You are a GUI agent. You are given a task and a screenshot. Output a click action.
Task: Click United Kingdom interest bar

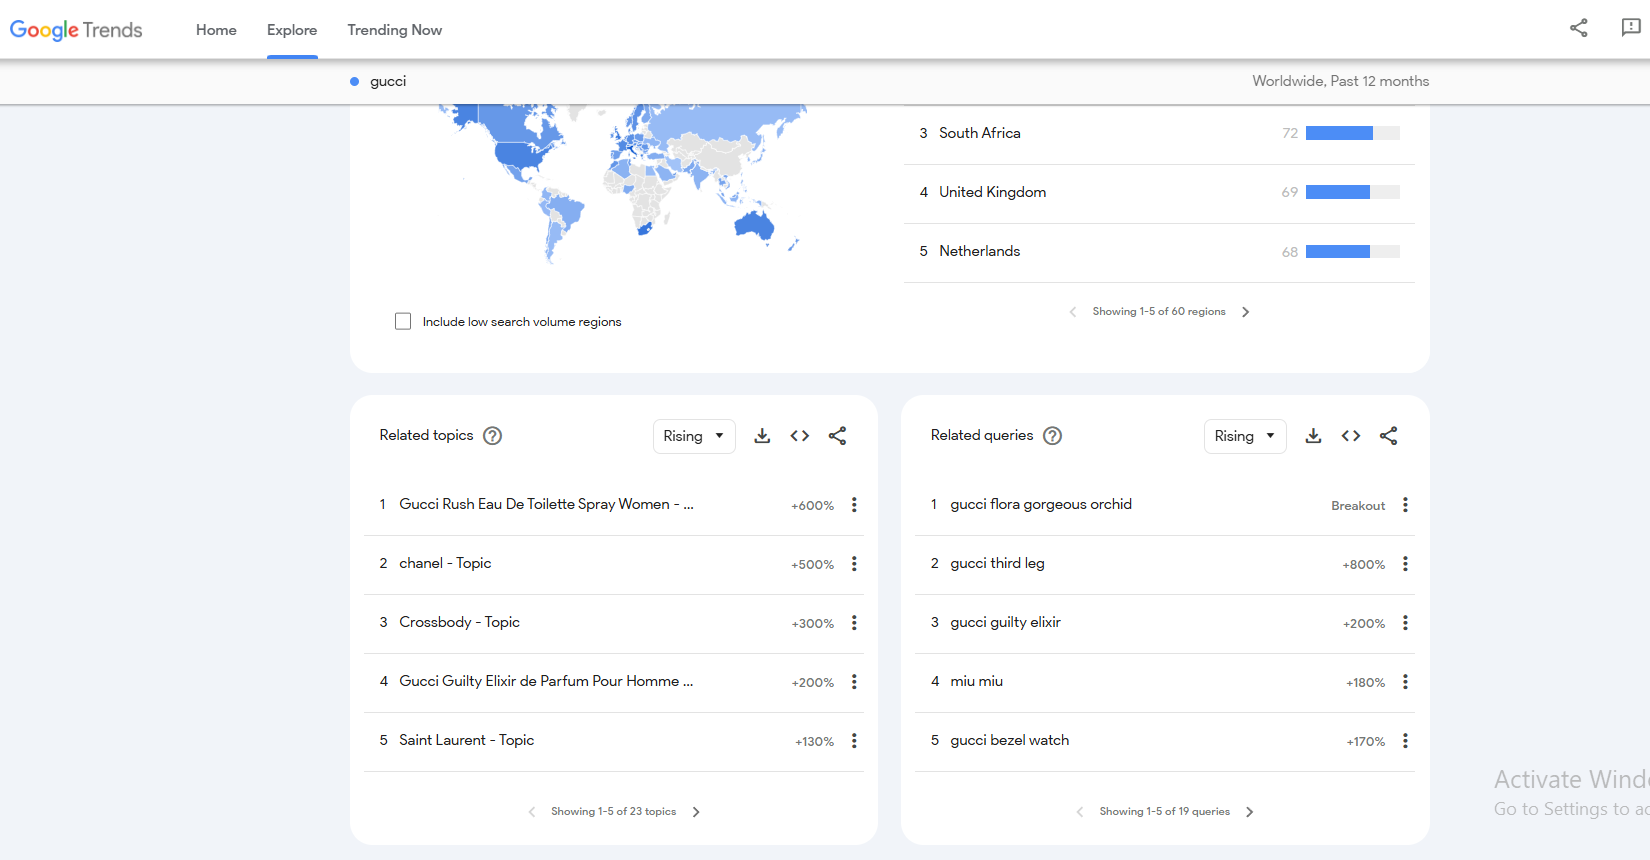[x=1352, y=192]
